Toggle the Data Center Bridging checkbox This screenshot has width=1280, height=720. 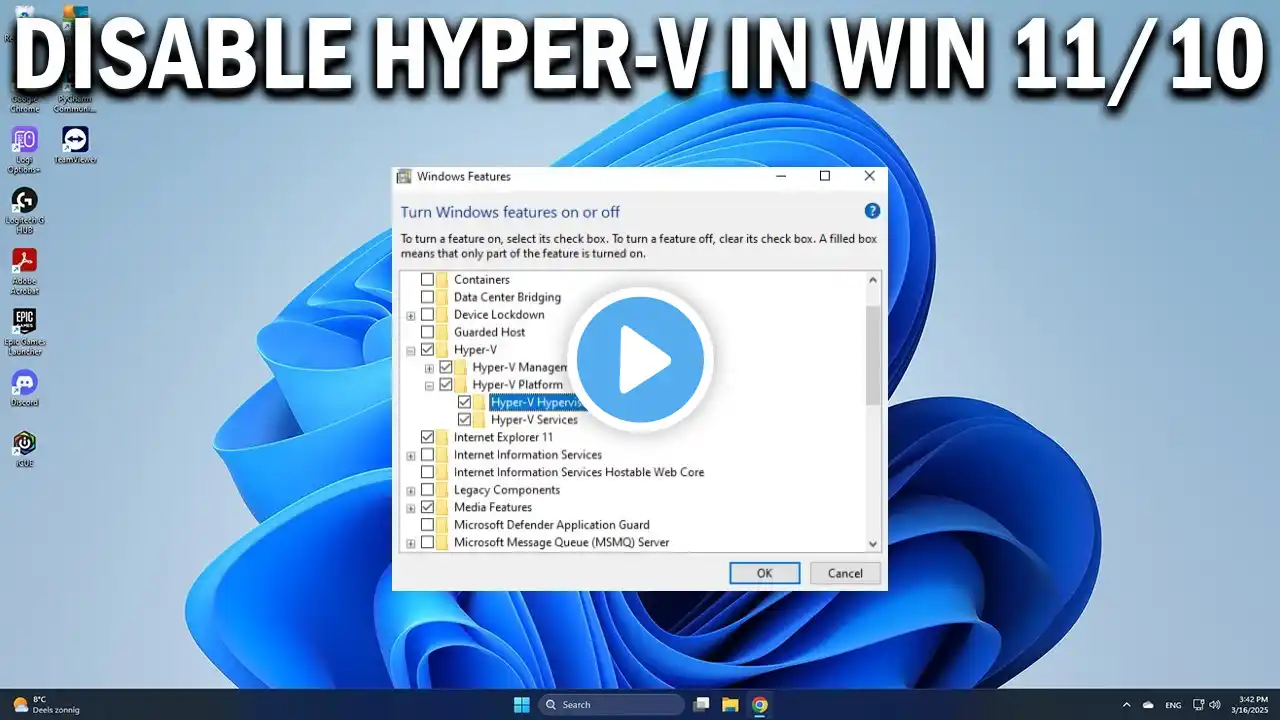tap(428, 297)
